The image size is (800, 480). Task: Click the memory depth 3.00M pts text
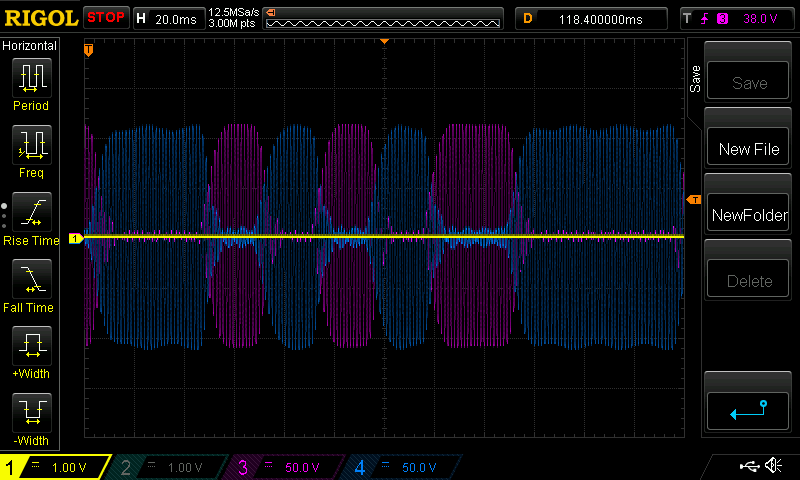pyautogui.click(x=232, y=23)
